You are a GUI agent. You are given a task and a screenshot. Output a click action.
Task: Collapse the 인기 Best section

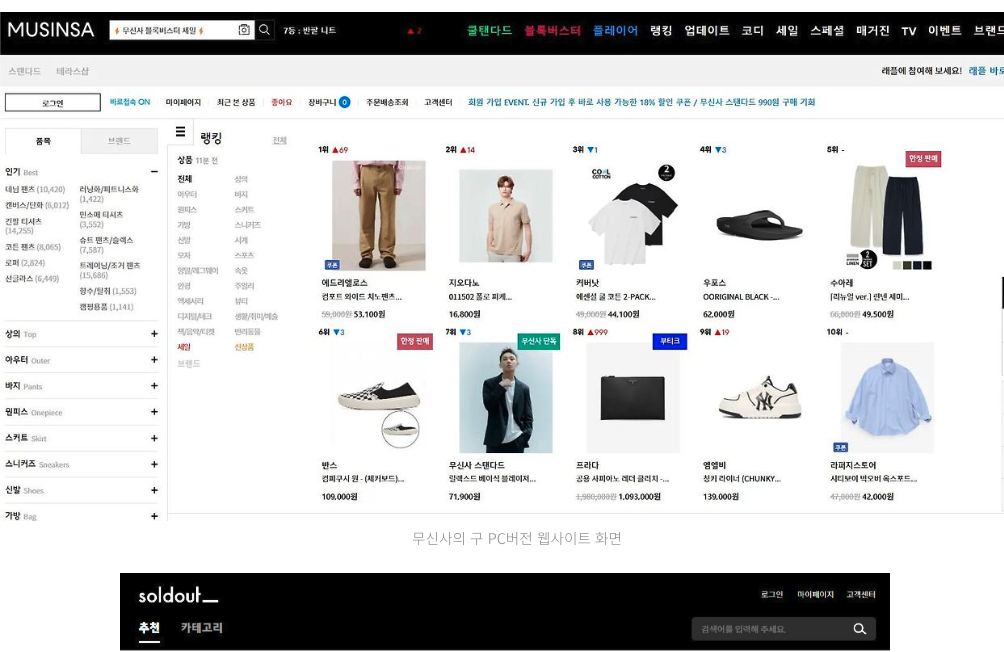(x=154, y=172)
